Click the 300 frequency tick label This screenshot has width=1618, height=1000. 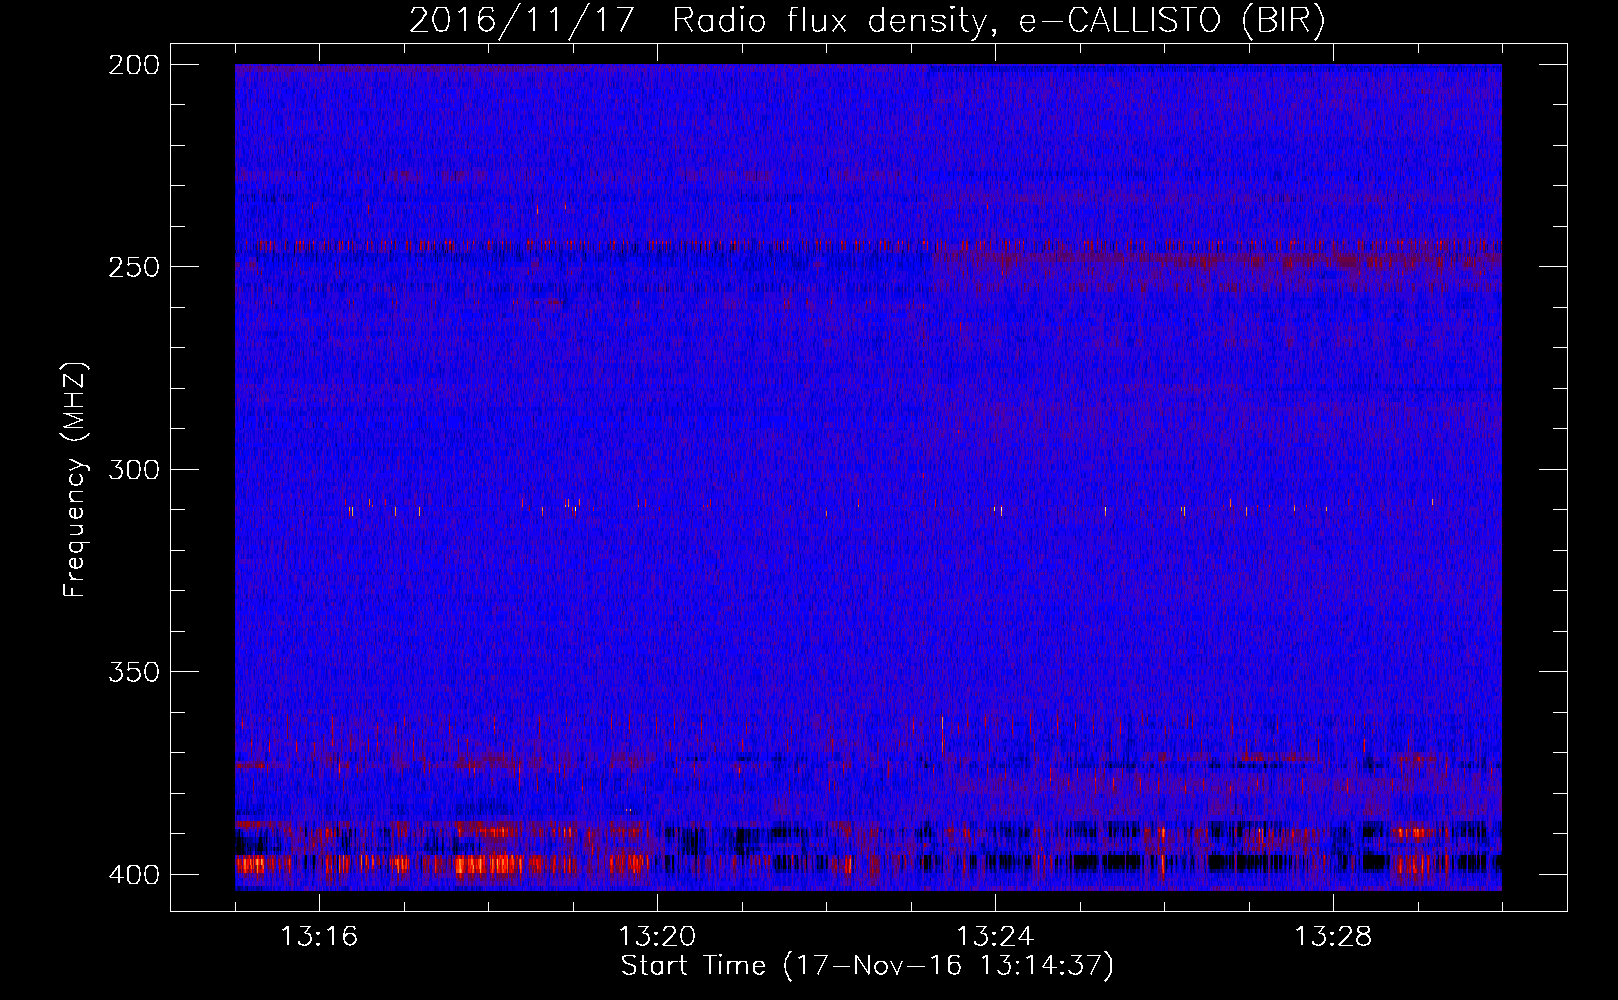click(x=133, y=470)
